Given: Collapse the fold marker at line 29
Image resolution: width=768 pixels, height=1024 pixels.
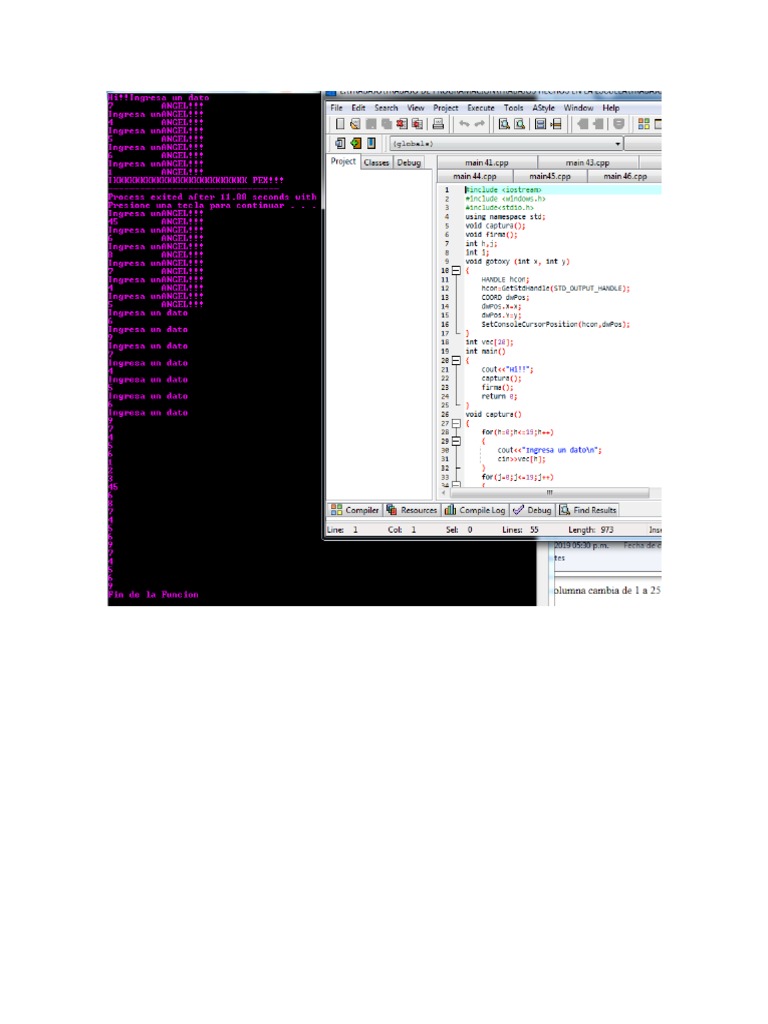Looking at the screenshot, I should pos(456,441).
